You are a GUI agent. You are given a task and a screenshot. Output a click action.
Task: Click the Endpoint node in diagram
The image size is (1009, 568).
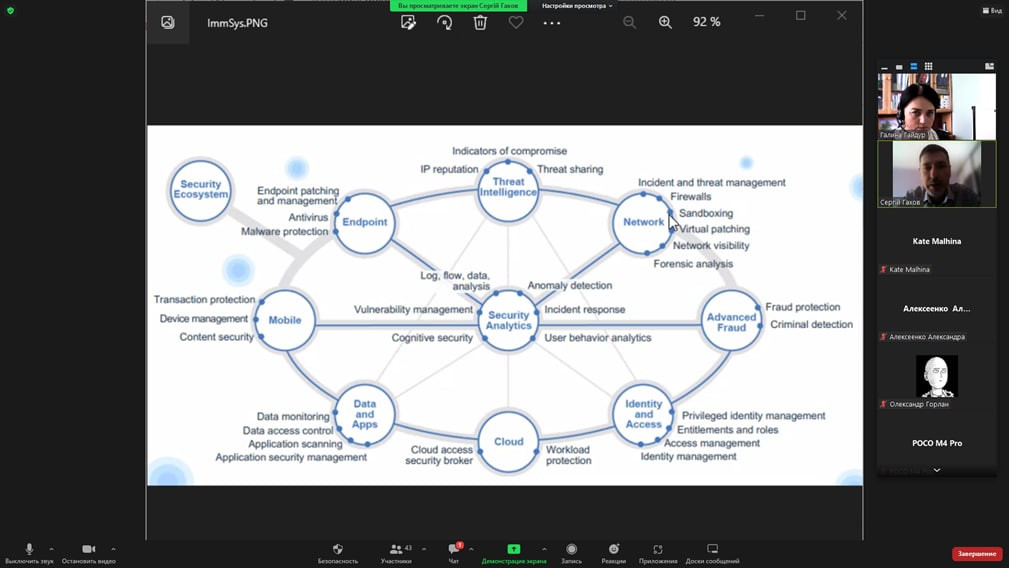pos(365,223)
